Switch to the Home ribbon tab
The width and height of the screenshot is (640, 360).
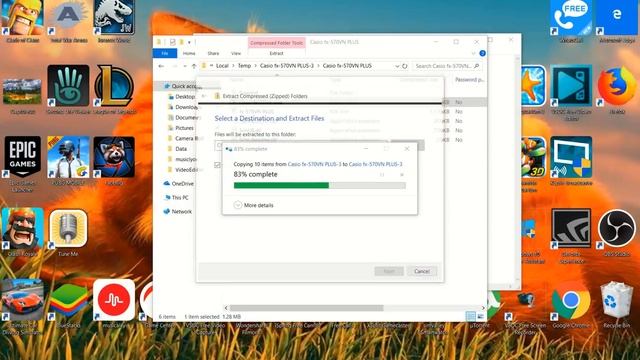click(189, 53)
